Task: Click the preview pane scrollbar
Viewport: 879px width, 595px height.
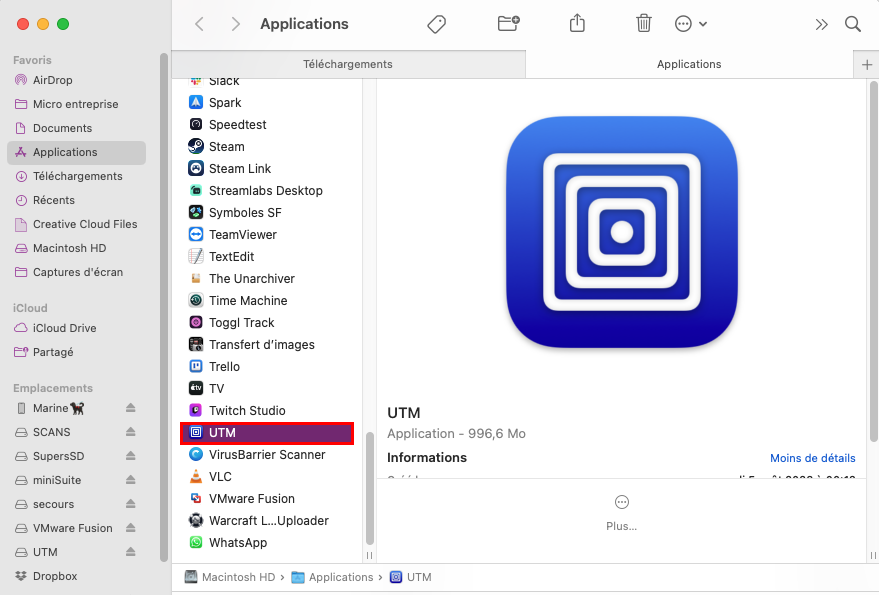Action: (x=873, y=261)
